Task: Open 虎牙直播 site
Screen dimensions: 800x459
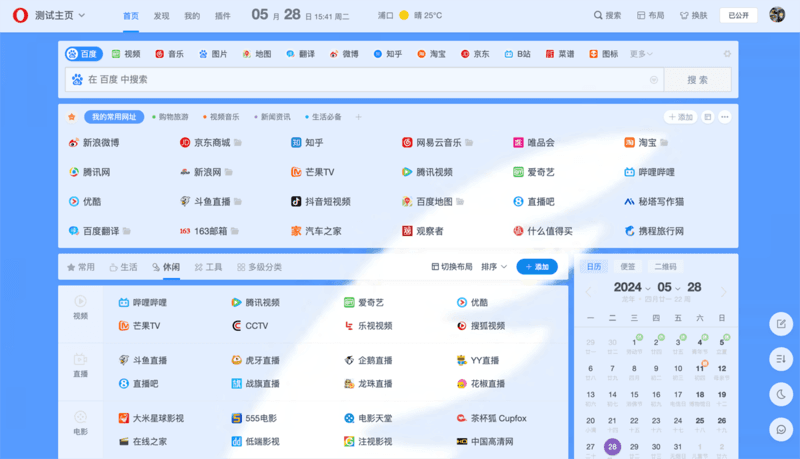Action: [256, 360]
